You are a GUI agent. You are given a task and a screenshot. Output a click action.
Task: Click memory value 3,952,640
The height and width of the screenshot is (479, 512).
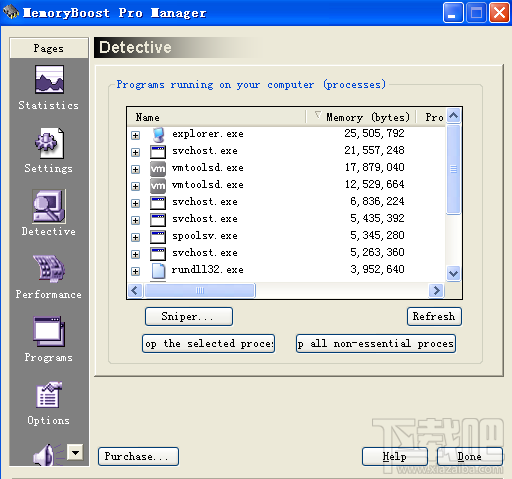(x=377, y=269)
